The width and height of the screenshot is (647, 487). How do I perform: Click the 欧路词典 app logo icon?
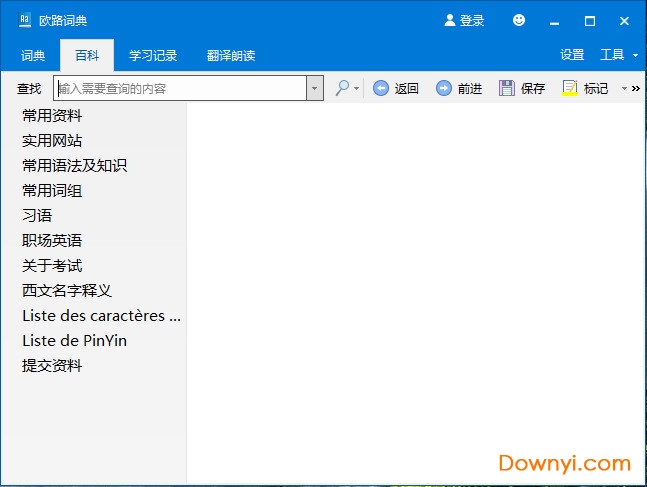[25, 20]
